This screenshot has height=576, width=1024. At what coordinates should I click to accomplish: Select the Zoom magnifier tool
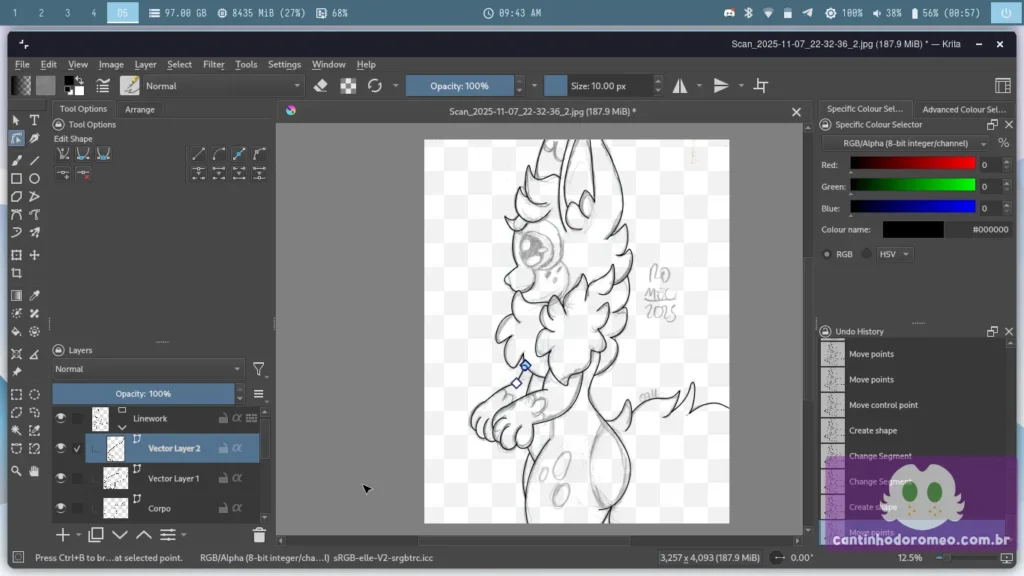point(16,470)
